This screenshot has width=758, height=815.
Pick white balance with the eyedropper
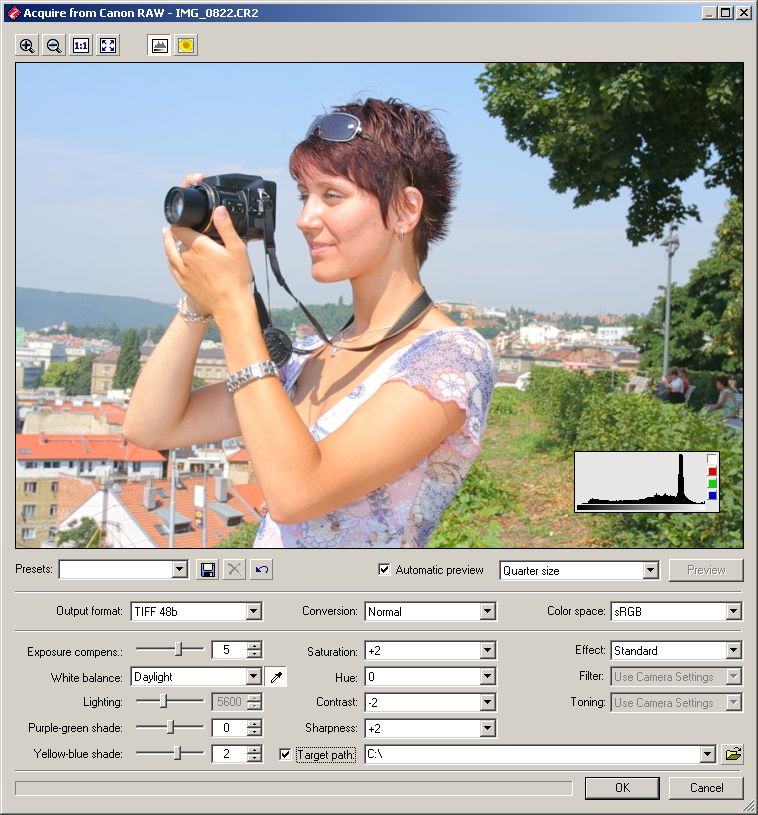coord(277,677)
